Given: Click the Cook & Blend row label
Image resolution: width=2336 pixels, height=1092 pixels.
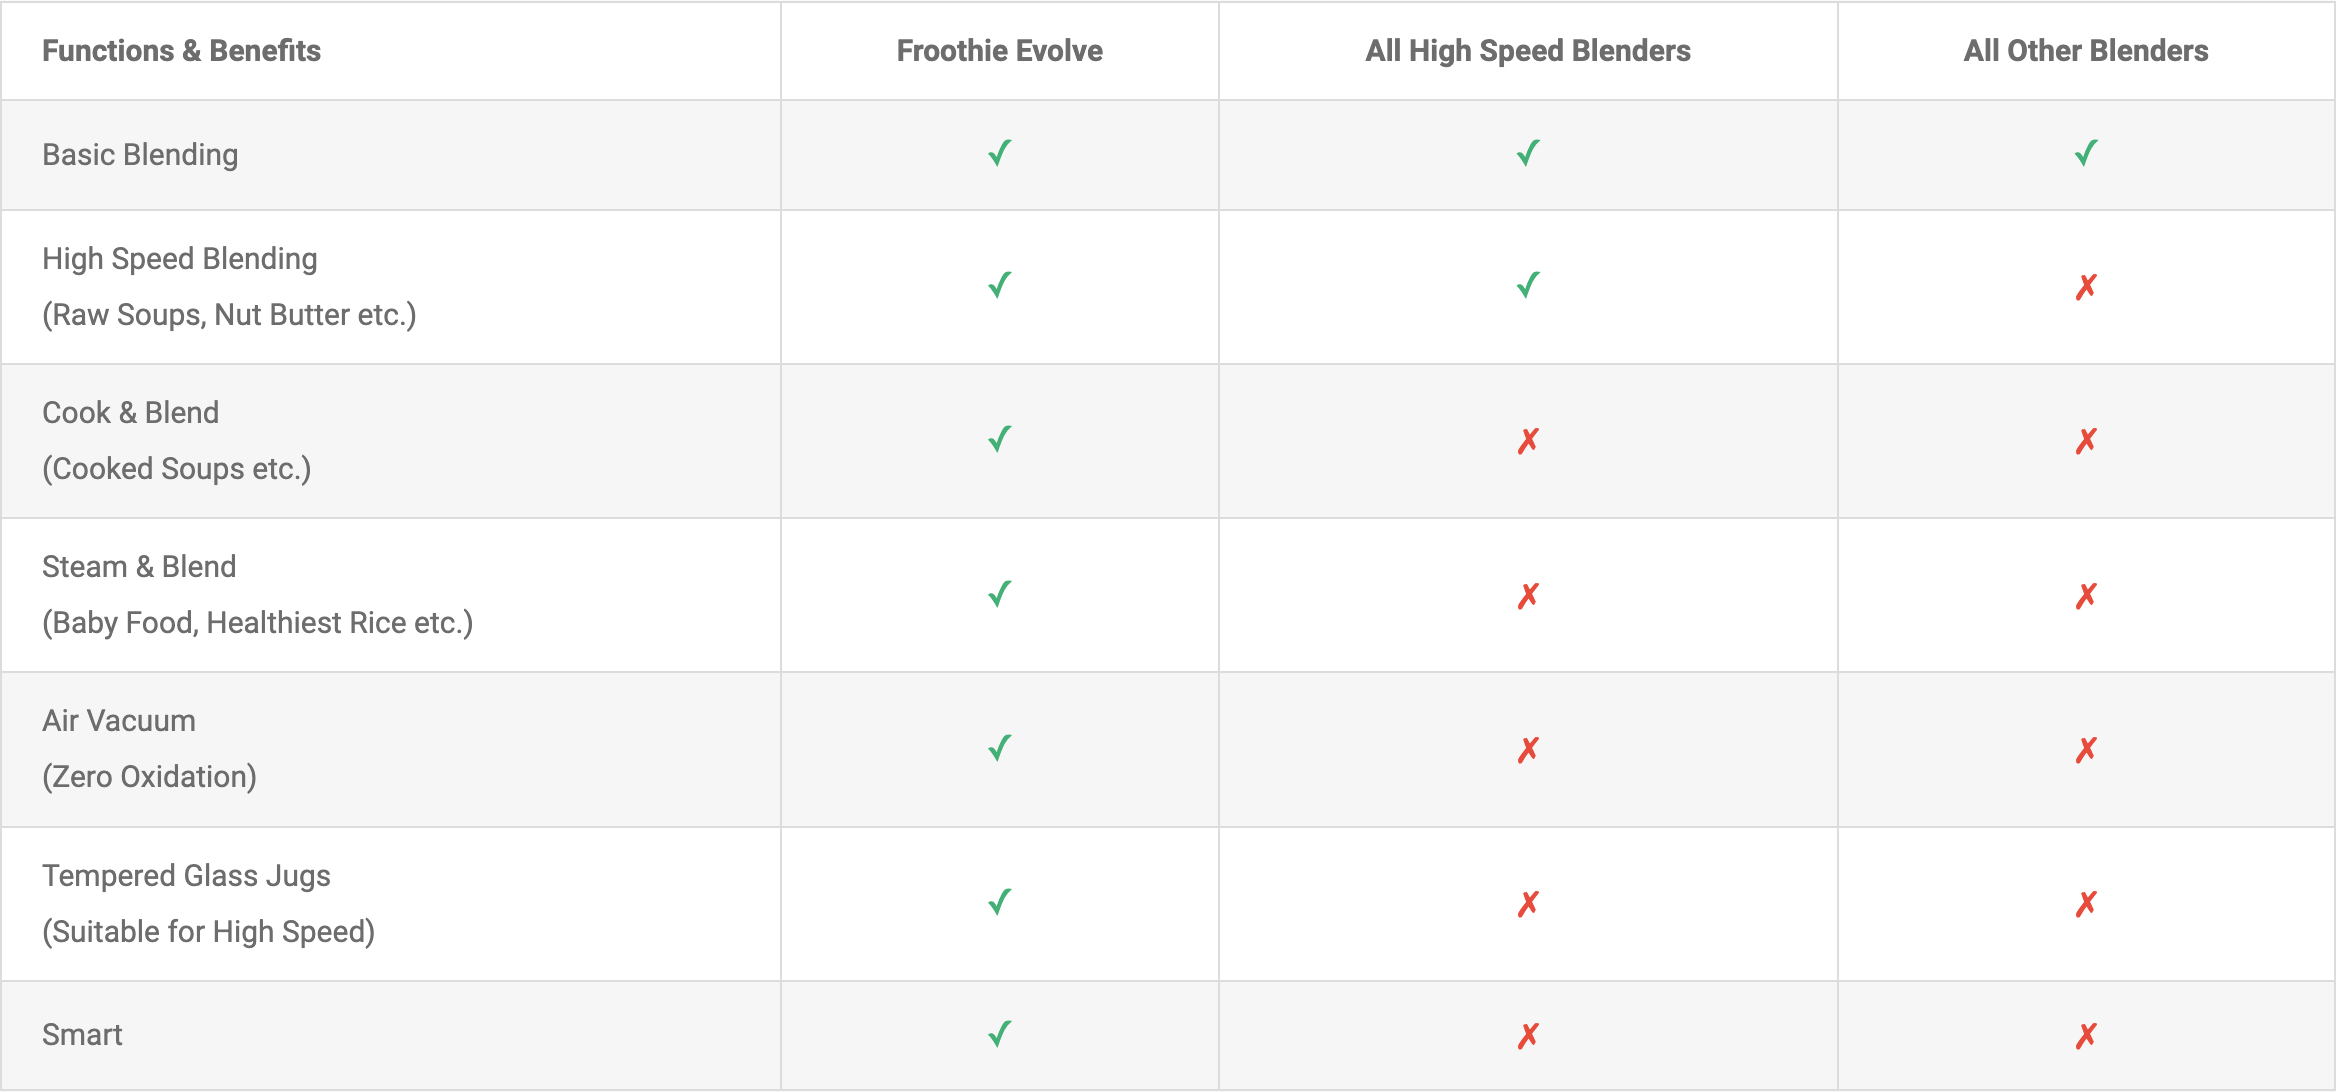Looking at the screenshot, I should tap(130, 413).
